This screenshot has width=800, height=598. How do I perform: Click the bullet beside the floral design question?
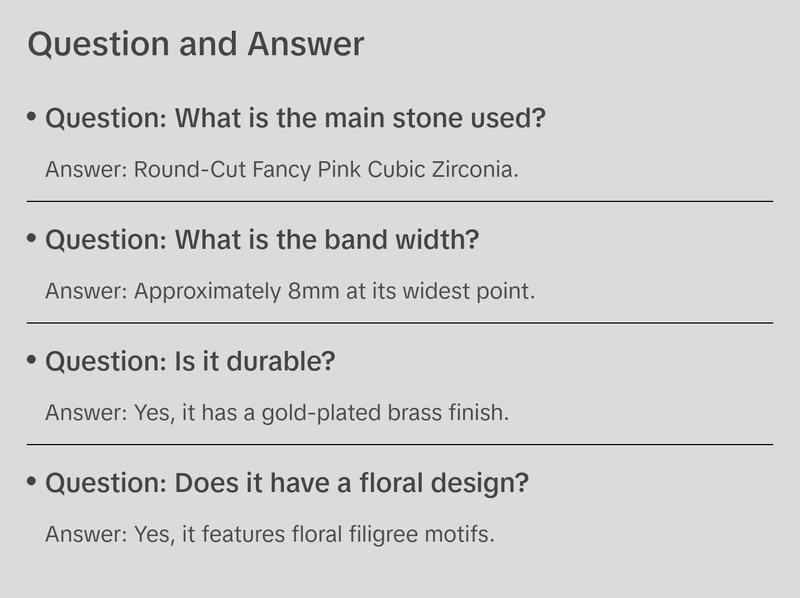pyautogui.click(x=32, y=482)
